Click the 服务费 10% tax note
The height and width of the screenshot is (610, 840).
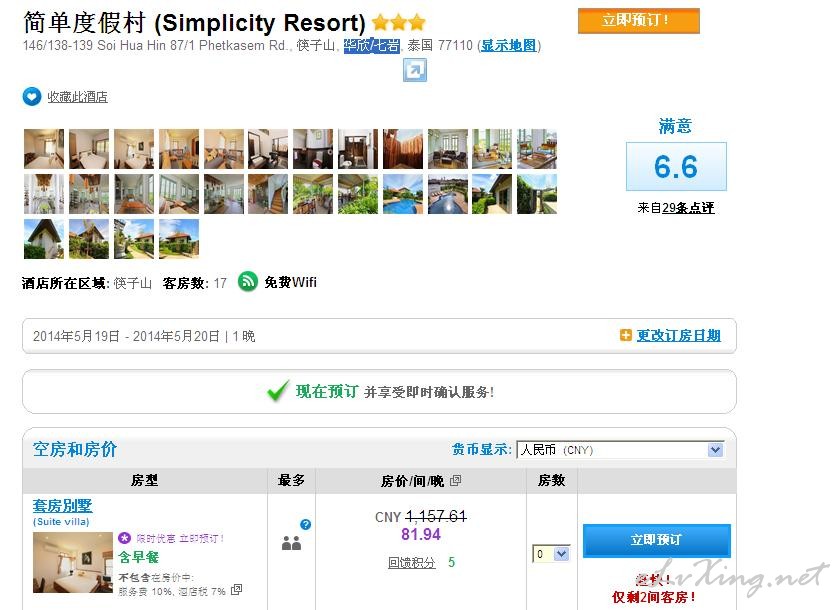coord(145,591)
